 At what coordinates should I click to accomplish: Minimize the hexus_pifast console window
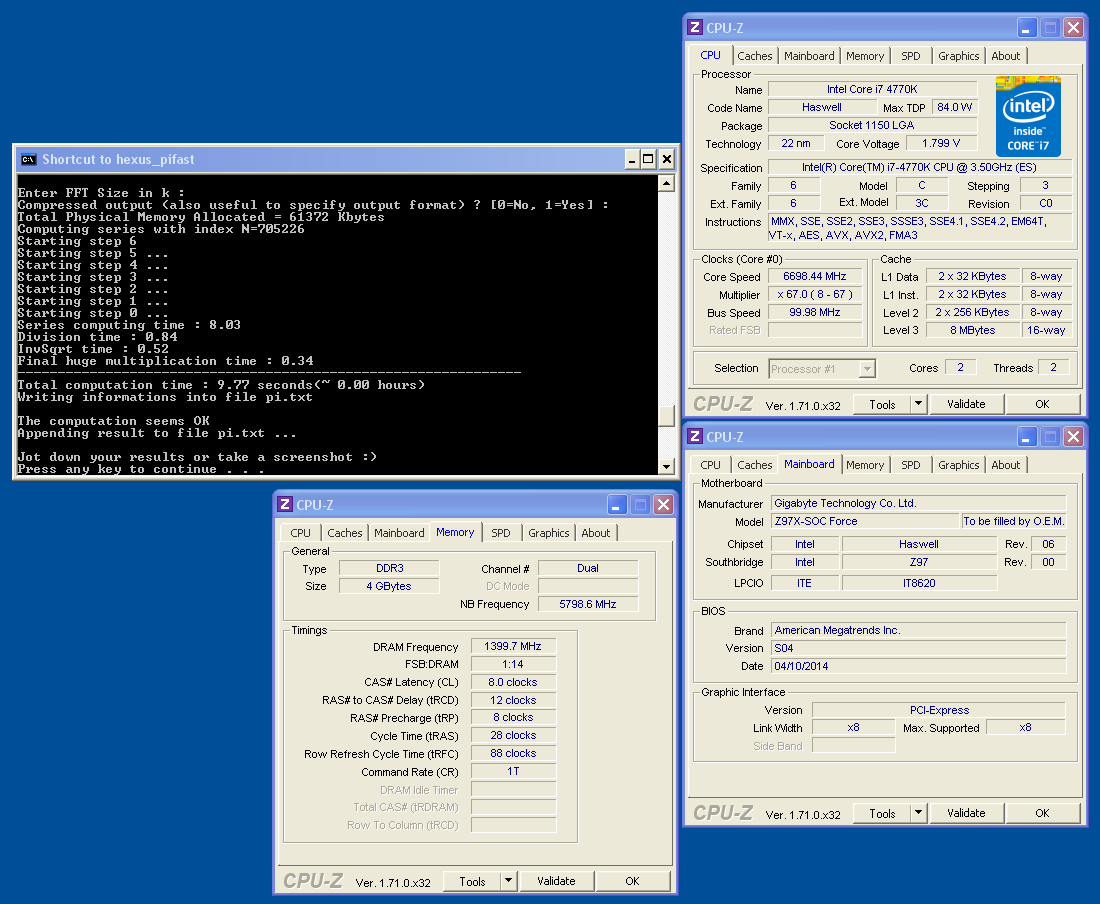click(x=632, y=159)
